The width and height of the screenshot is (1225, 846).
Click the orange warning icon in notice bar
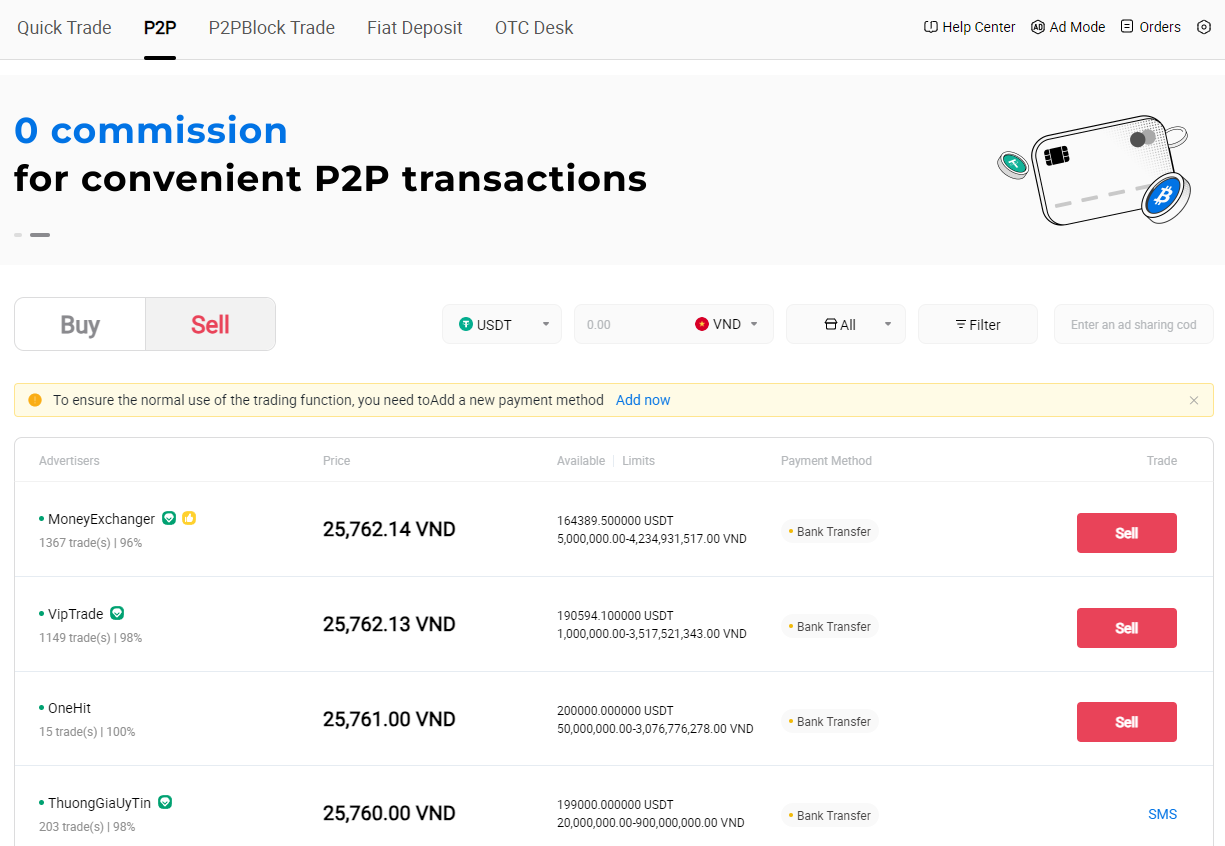click(x=35, y=400)
